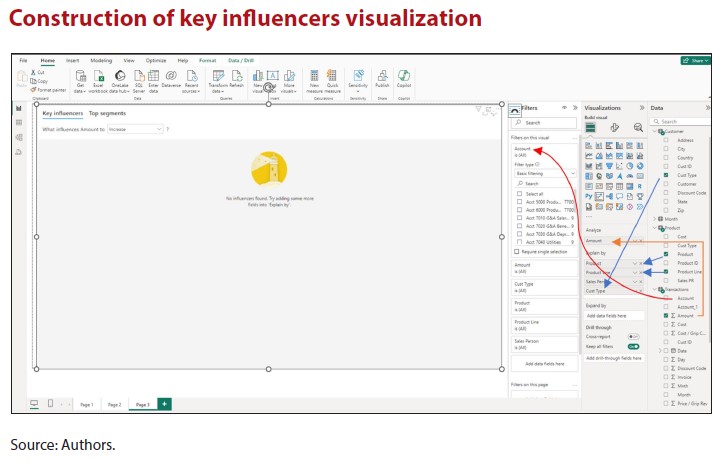This screenshot has width=724, height=463.
Task: Open More visuals in Insert group
Action: click(x=289, y=81)
